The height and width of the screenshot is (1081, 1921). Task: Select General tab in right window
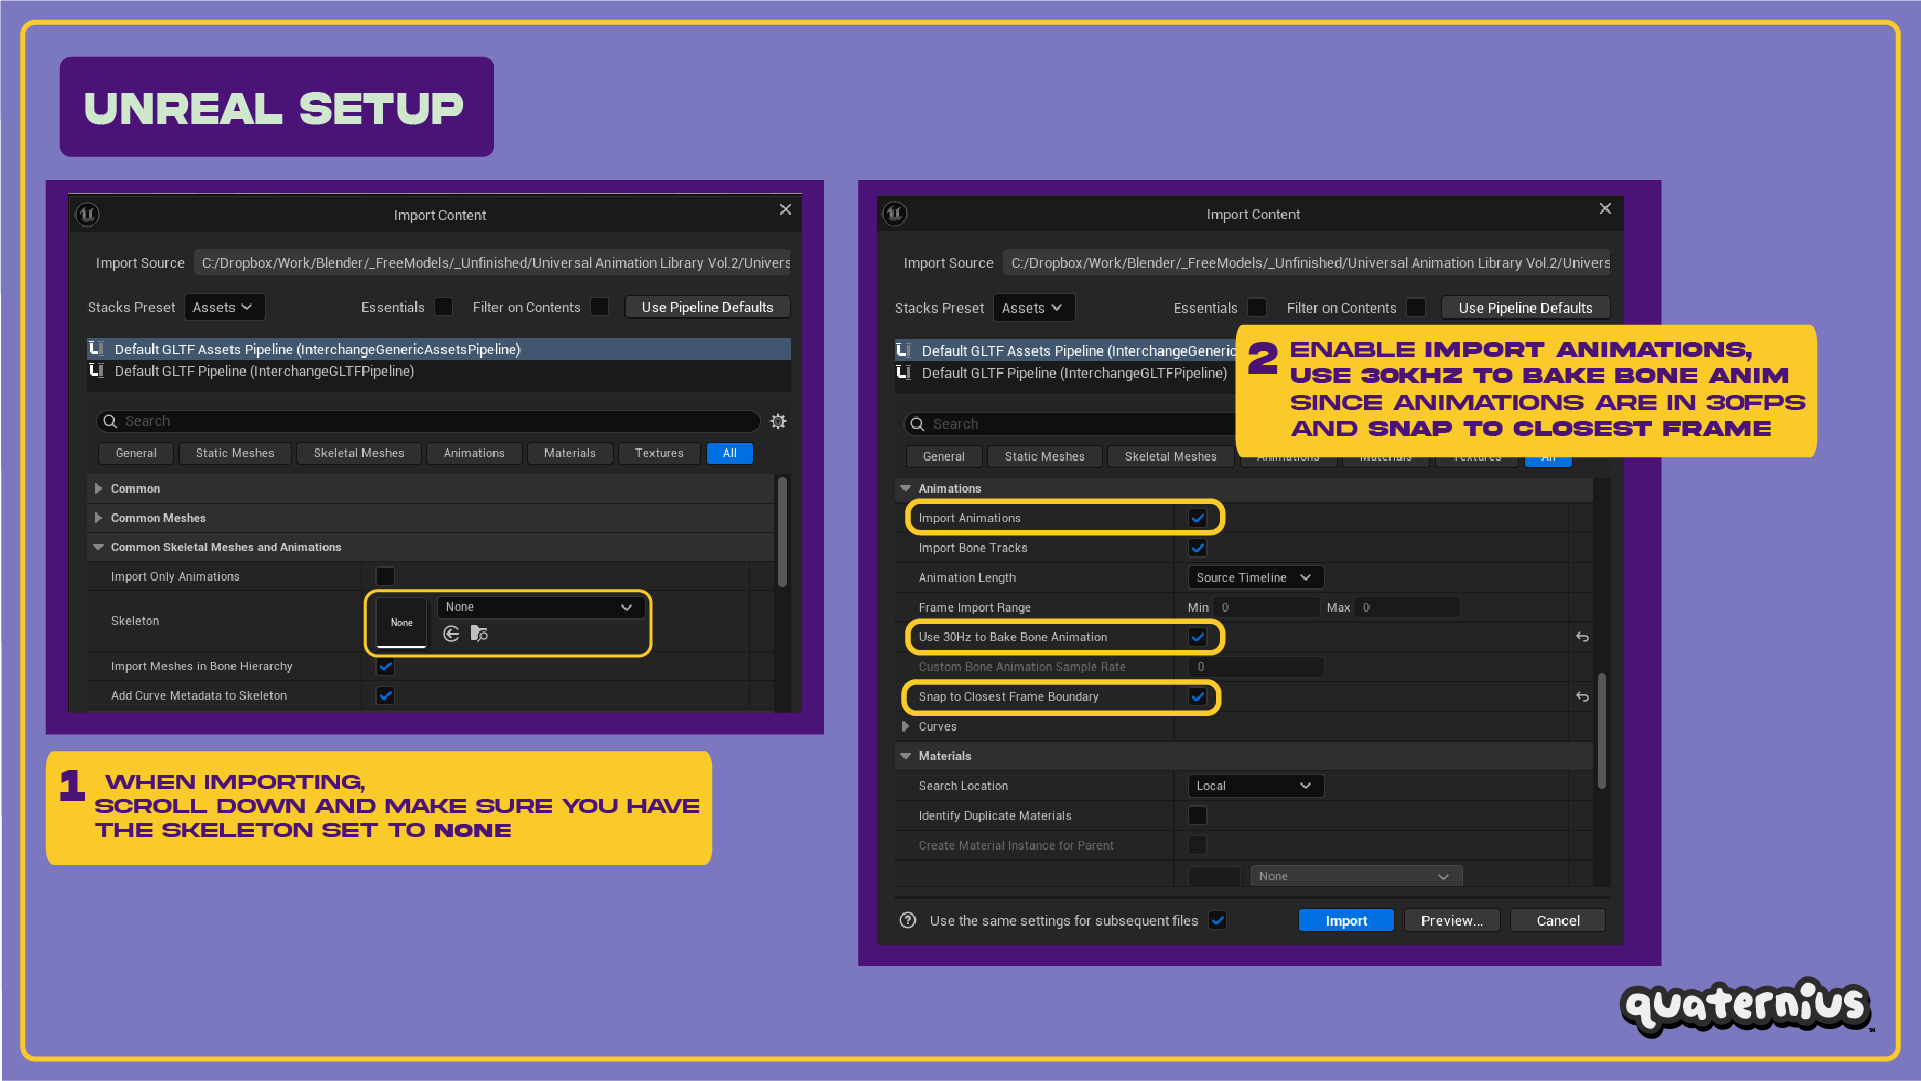(x=944, y=457)
